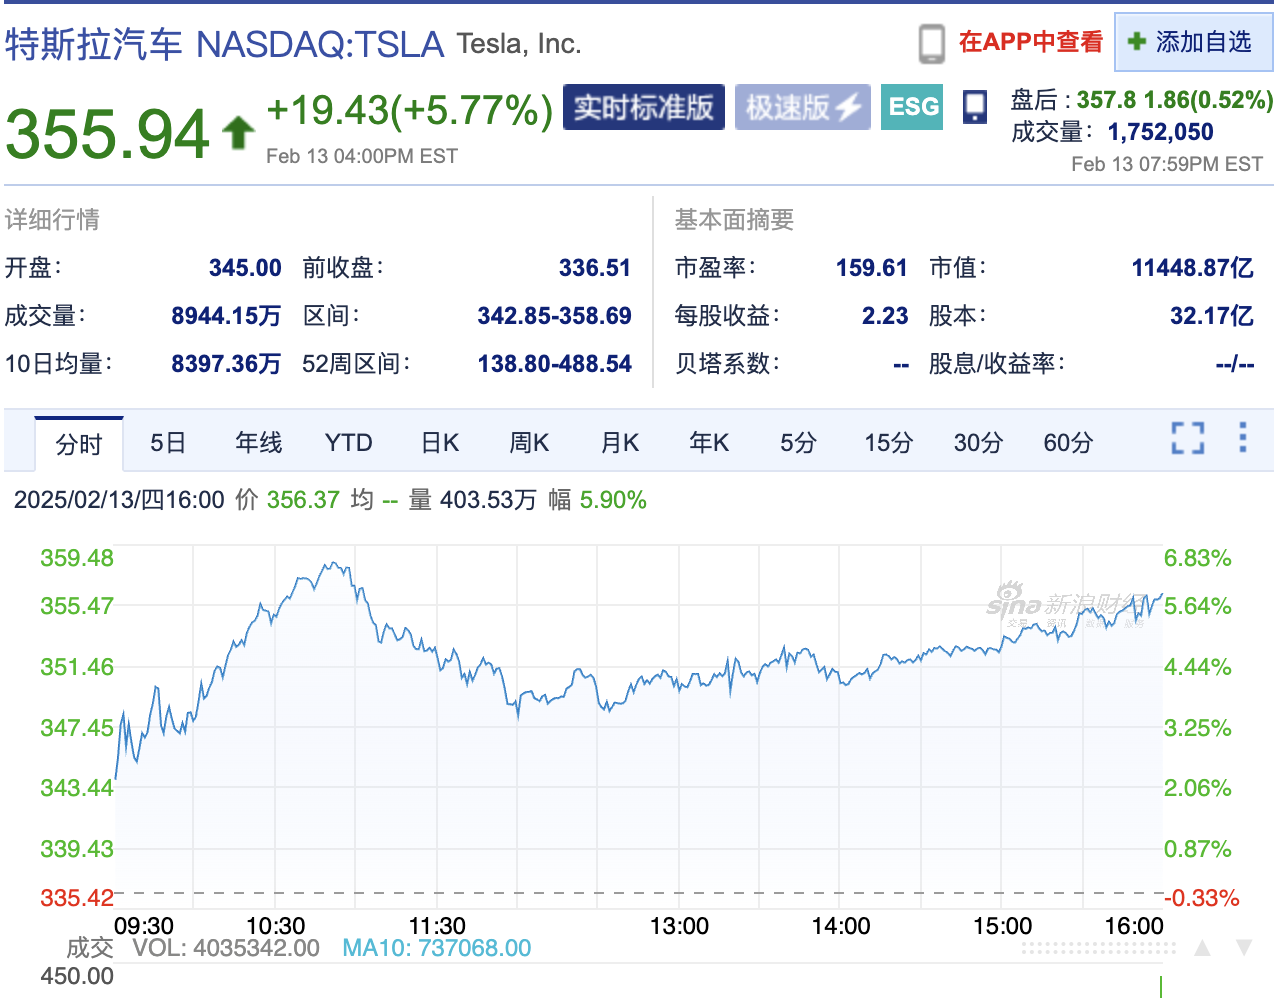Screen dimensions: 1286x998
Task: Switch to the 月K chart tab
Action: [x=620, y=443]
